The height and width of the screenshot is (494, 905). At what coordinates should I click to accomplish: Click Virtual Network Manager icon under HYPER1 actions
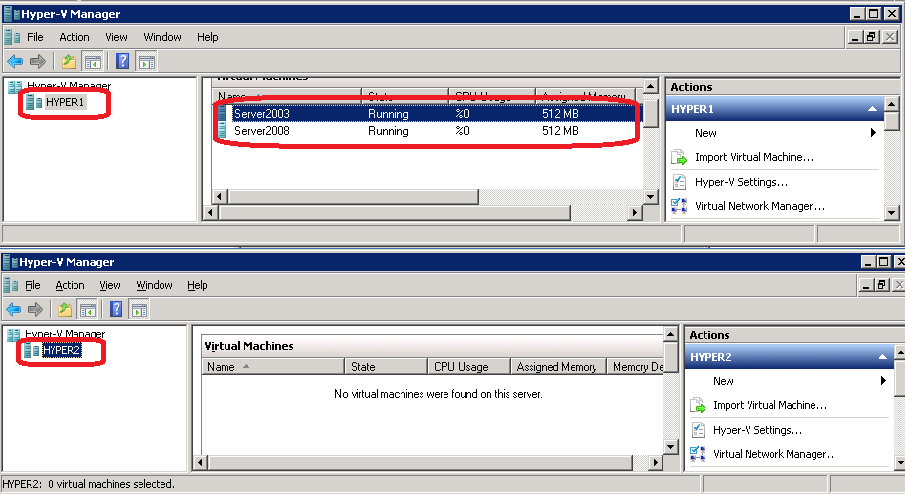coord(679,206)
